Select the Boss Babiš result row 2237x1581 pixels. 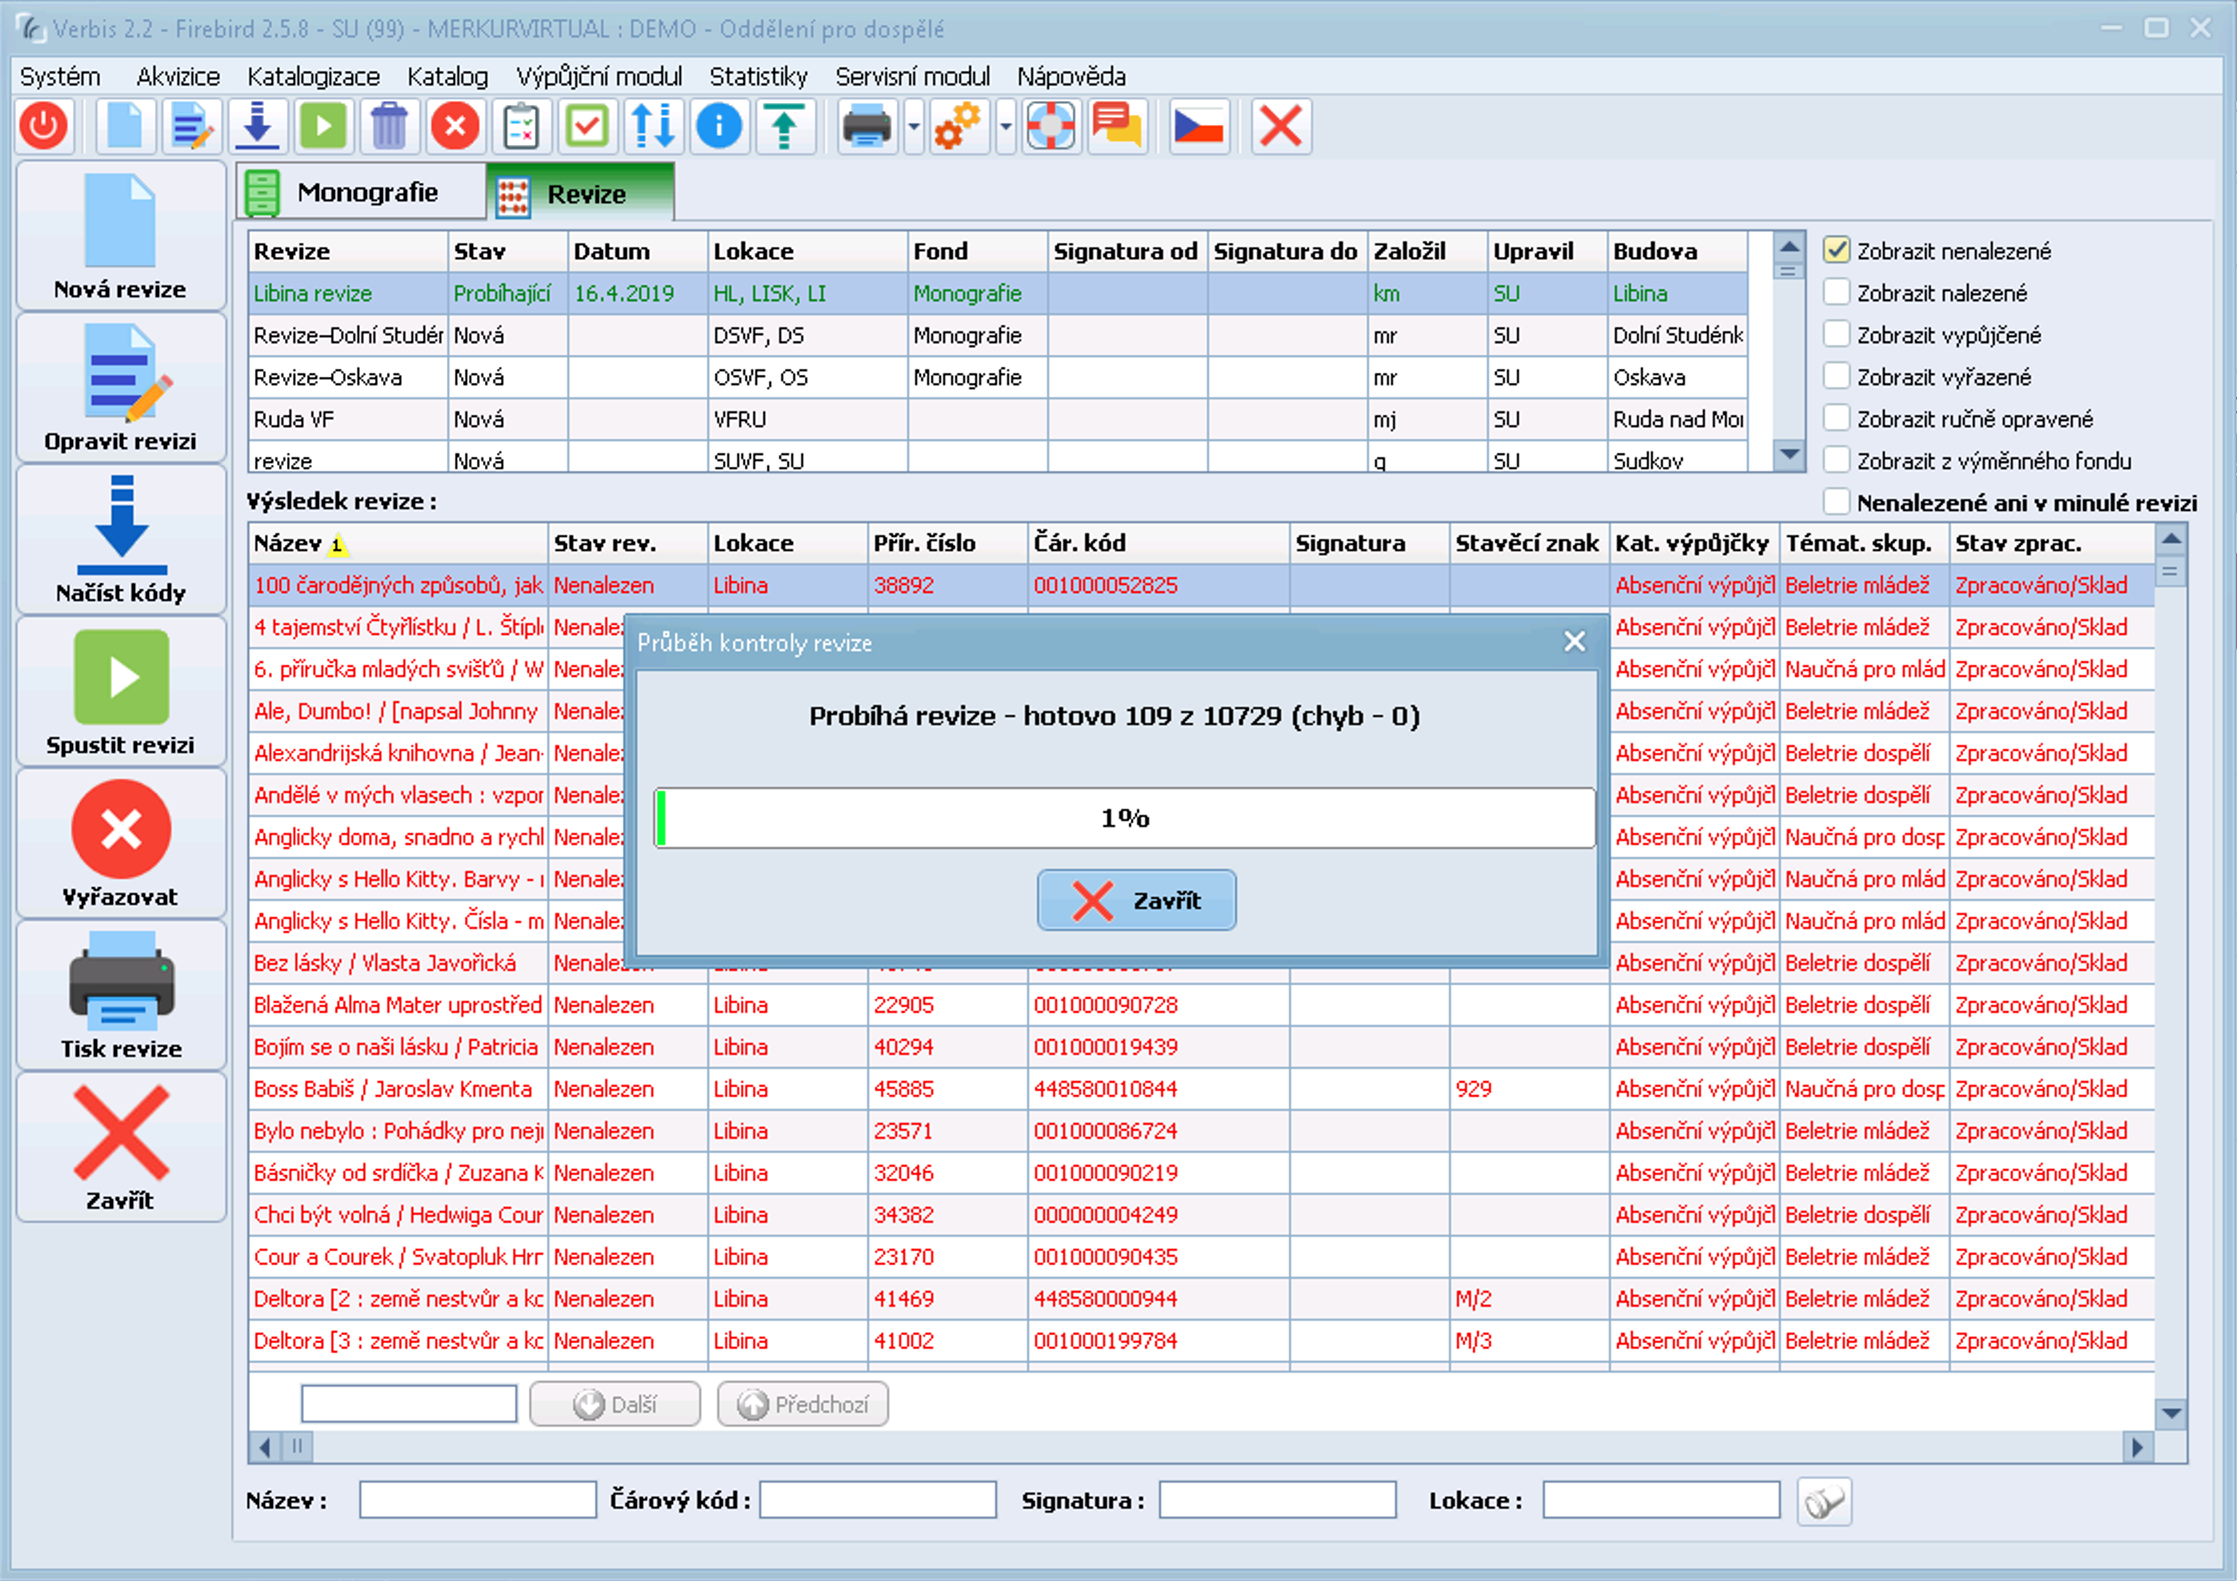pyautogui.click(x=1201, y=1089)
